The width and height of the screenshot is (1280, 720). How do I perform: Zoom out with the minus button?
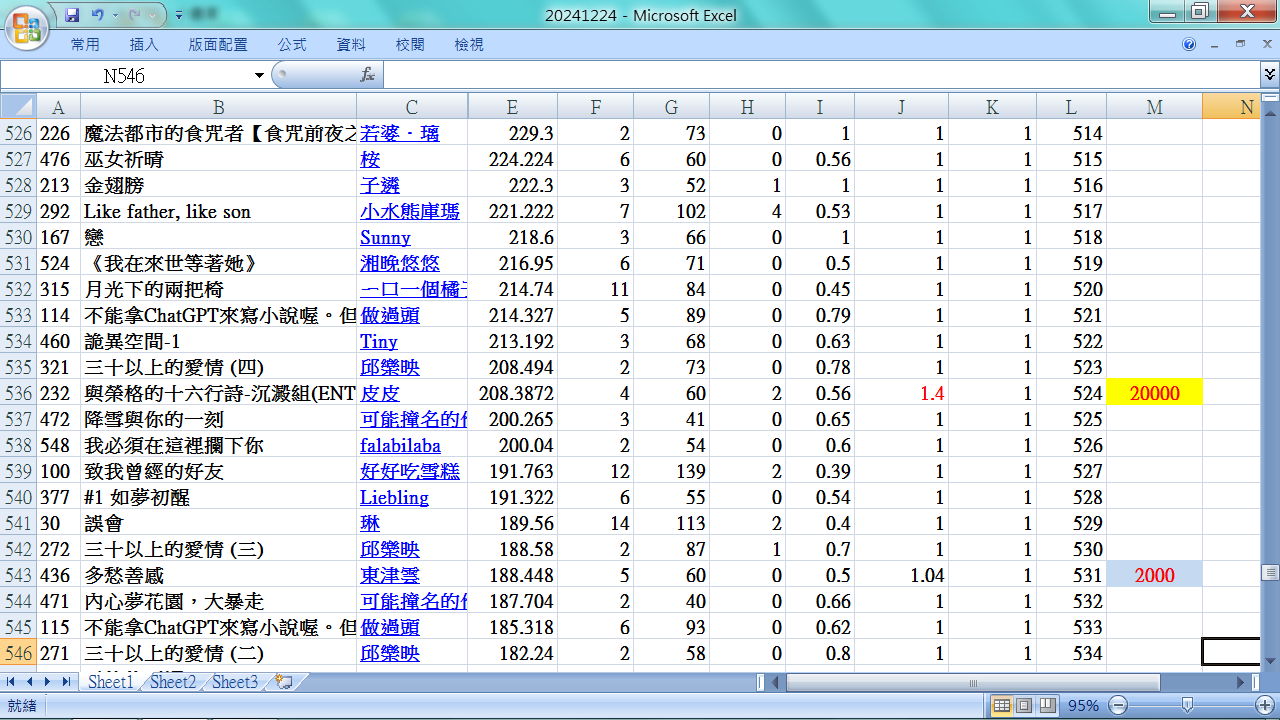(1119, 706)
